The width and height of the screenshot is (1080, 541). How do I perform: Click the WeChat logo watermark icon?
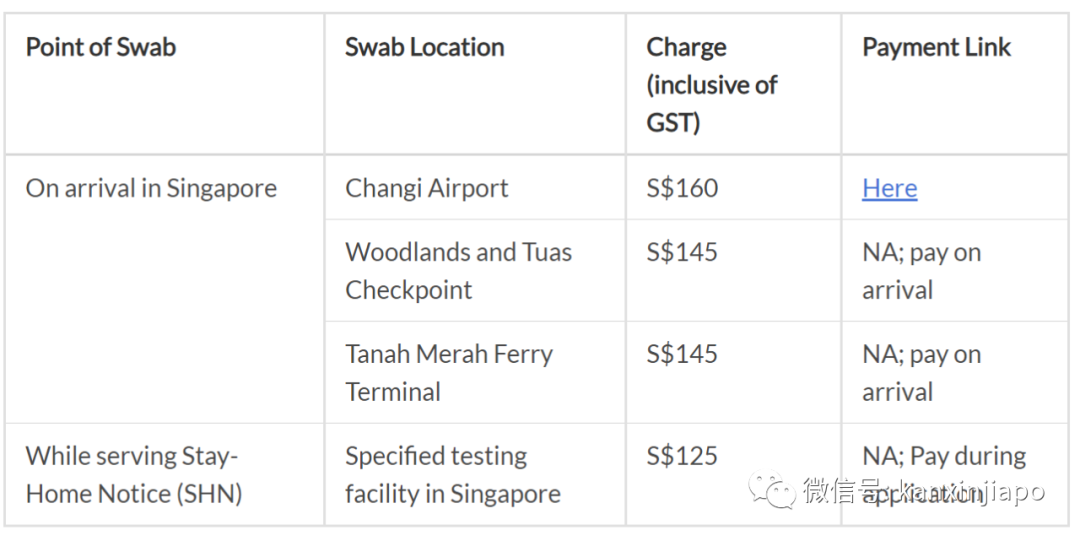[774, 490]
